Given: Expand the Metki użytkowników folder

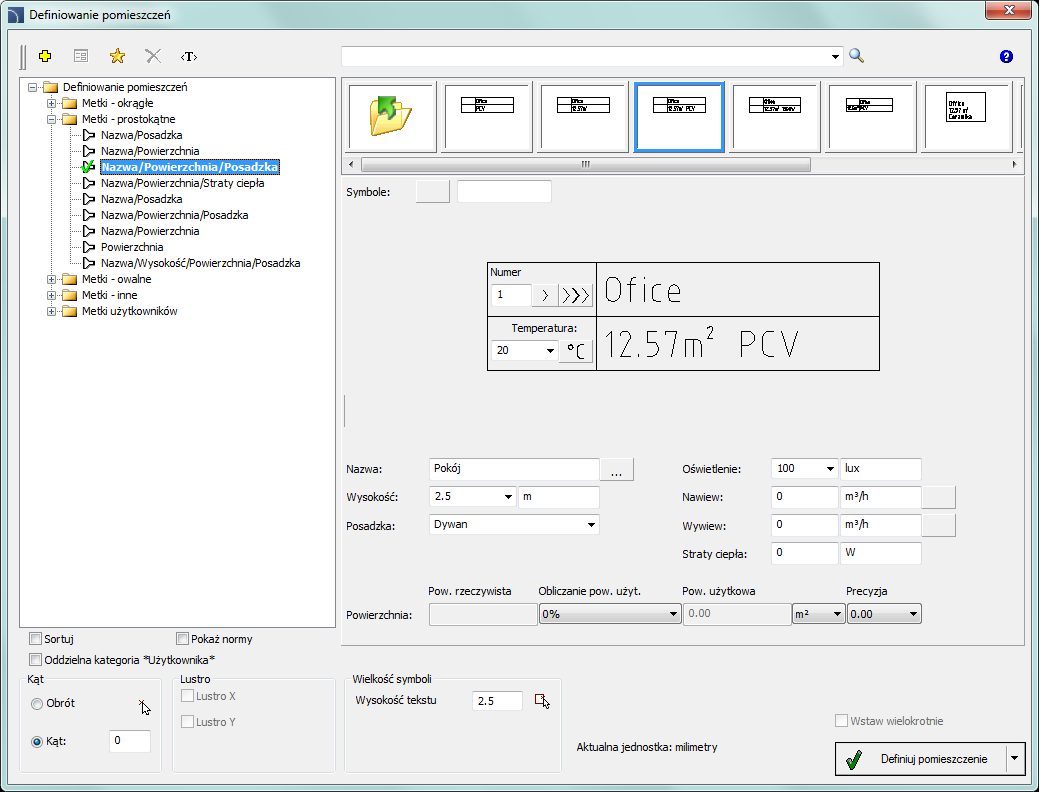Looking at the screenshot, I should [x=51, y=311].
